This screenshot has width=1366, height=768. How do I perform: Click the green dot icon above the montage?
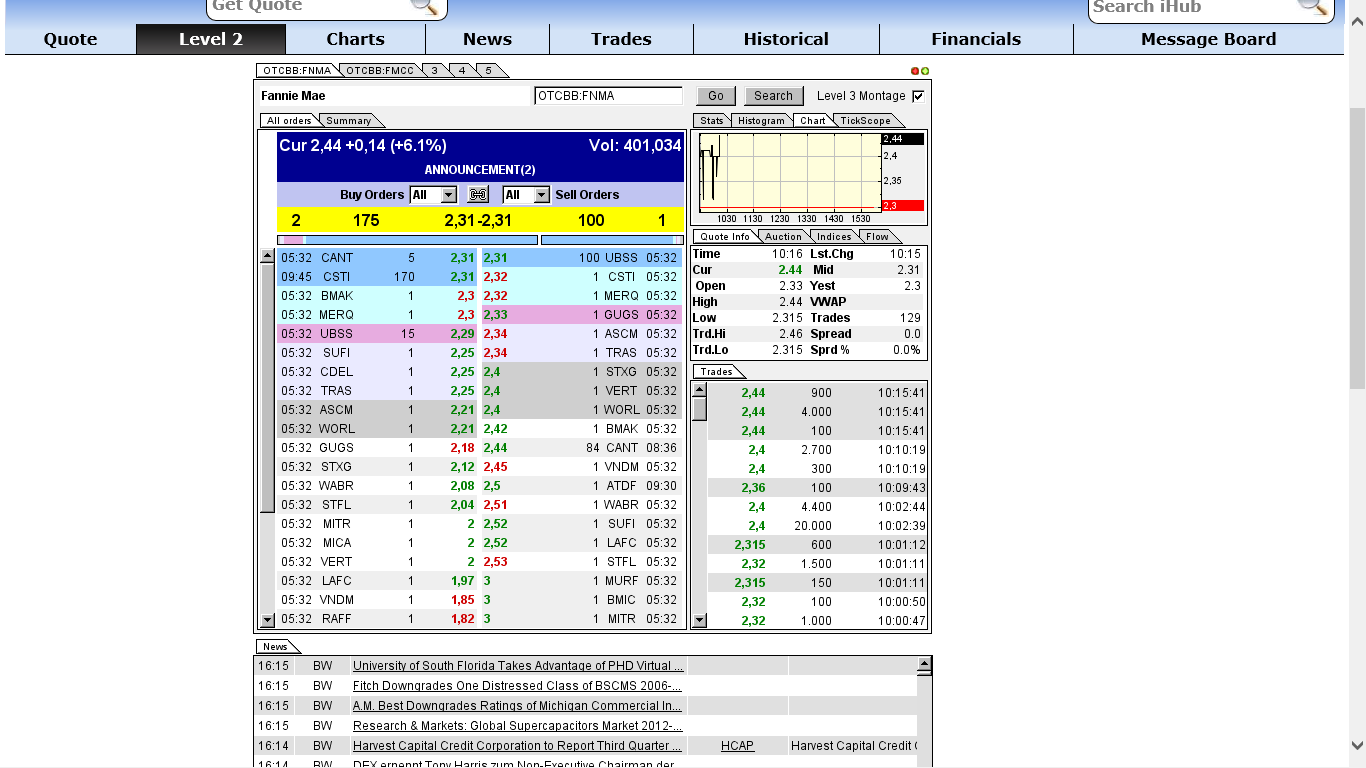925,71
